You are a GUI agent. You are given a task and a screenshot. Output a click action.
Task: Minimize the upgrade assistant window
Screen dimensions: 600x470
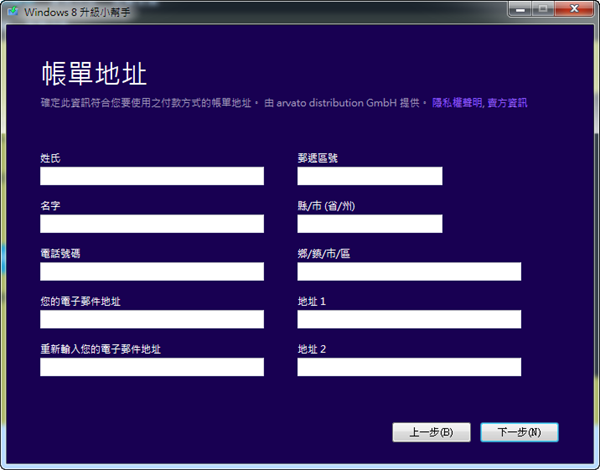(520, 9)
